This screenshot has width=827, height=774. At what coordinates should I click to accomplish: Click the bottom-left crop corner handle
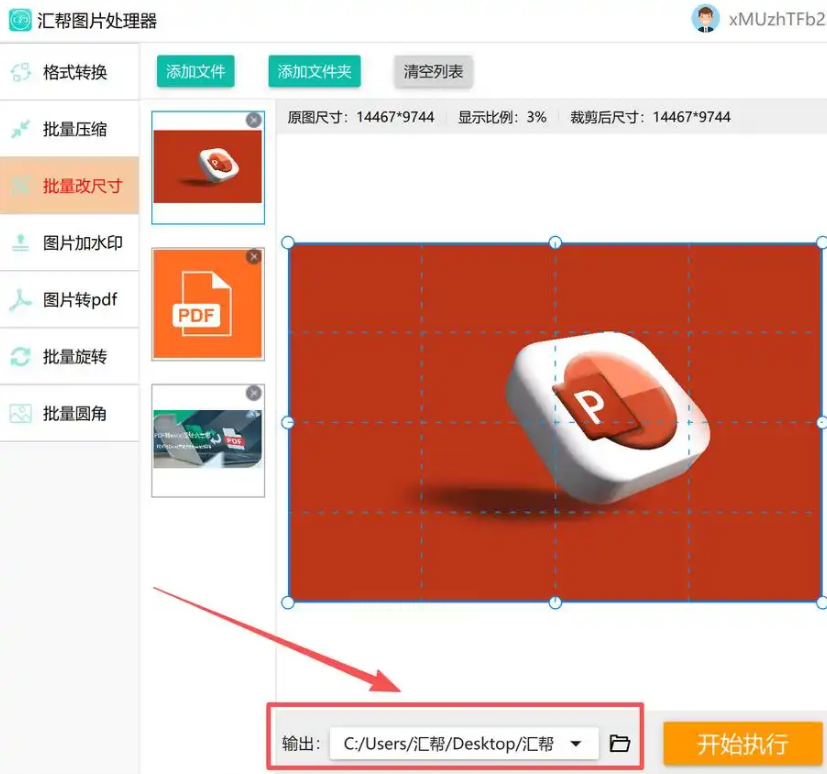click(287, 603)
